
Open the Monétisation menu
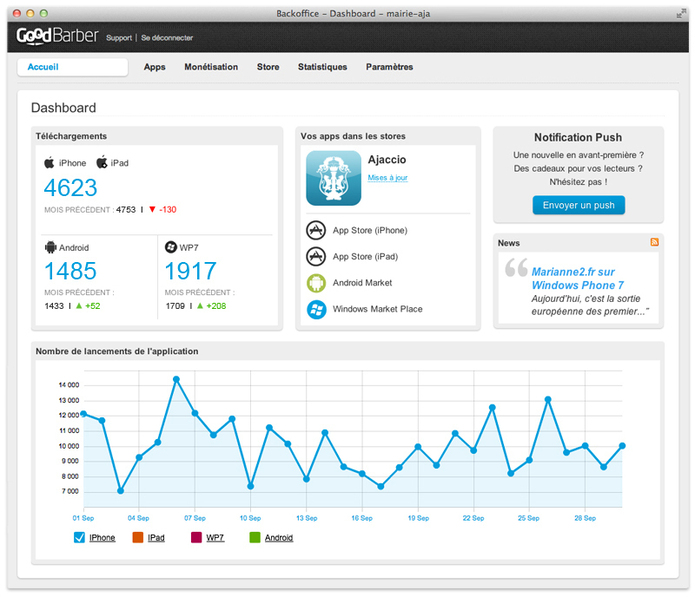pos(211,67)
